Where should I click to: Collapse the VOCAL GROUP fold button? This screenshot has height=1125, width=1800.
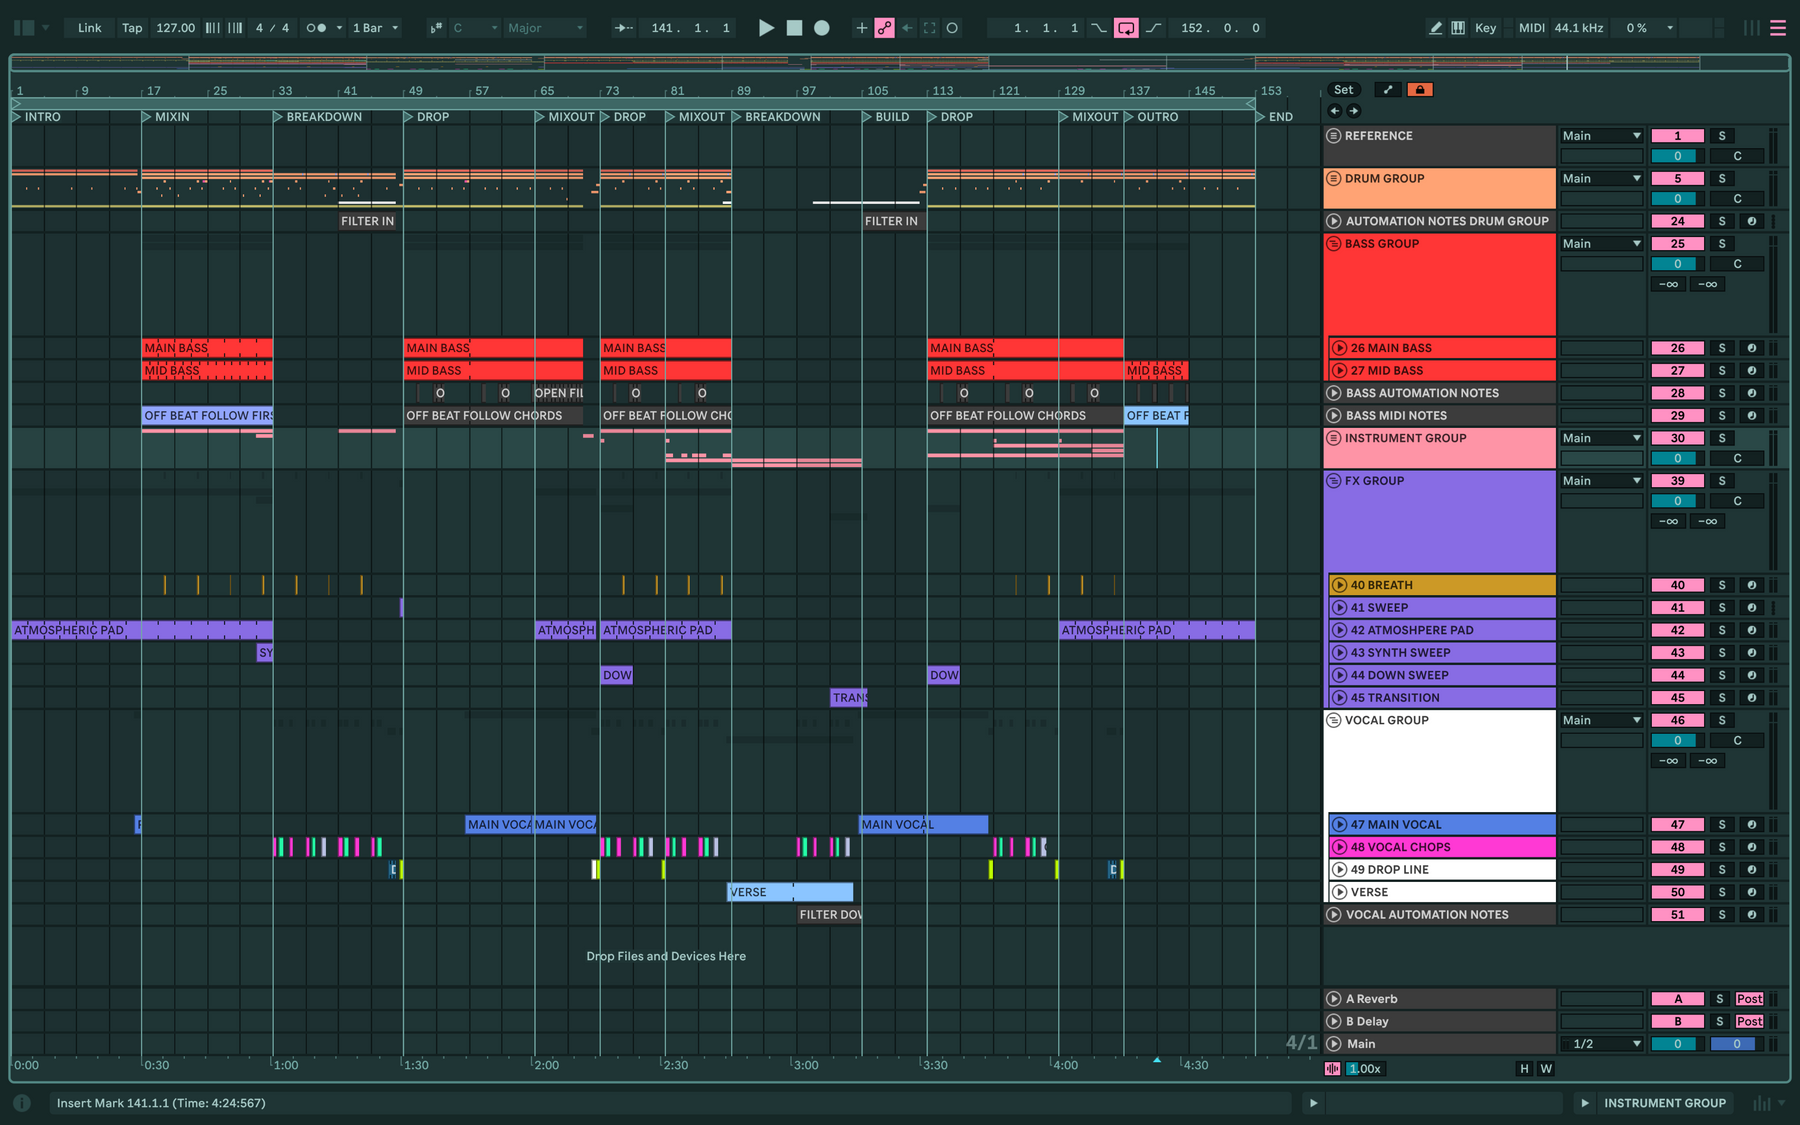point(1333,720)
